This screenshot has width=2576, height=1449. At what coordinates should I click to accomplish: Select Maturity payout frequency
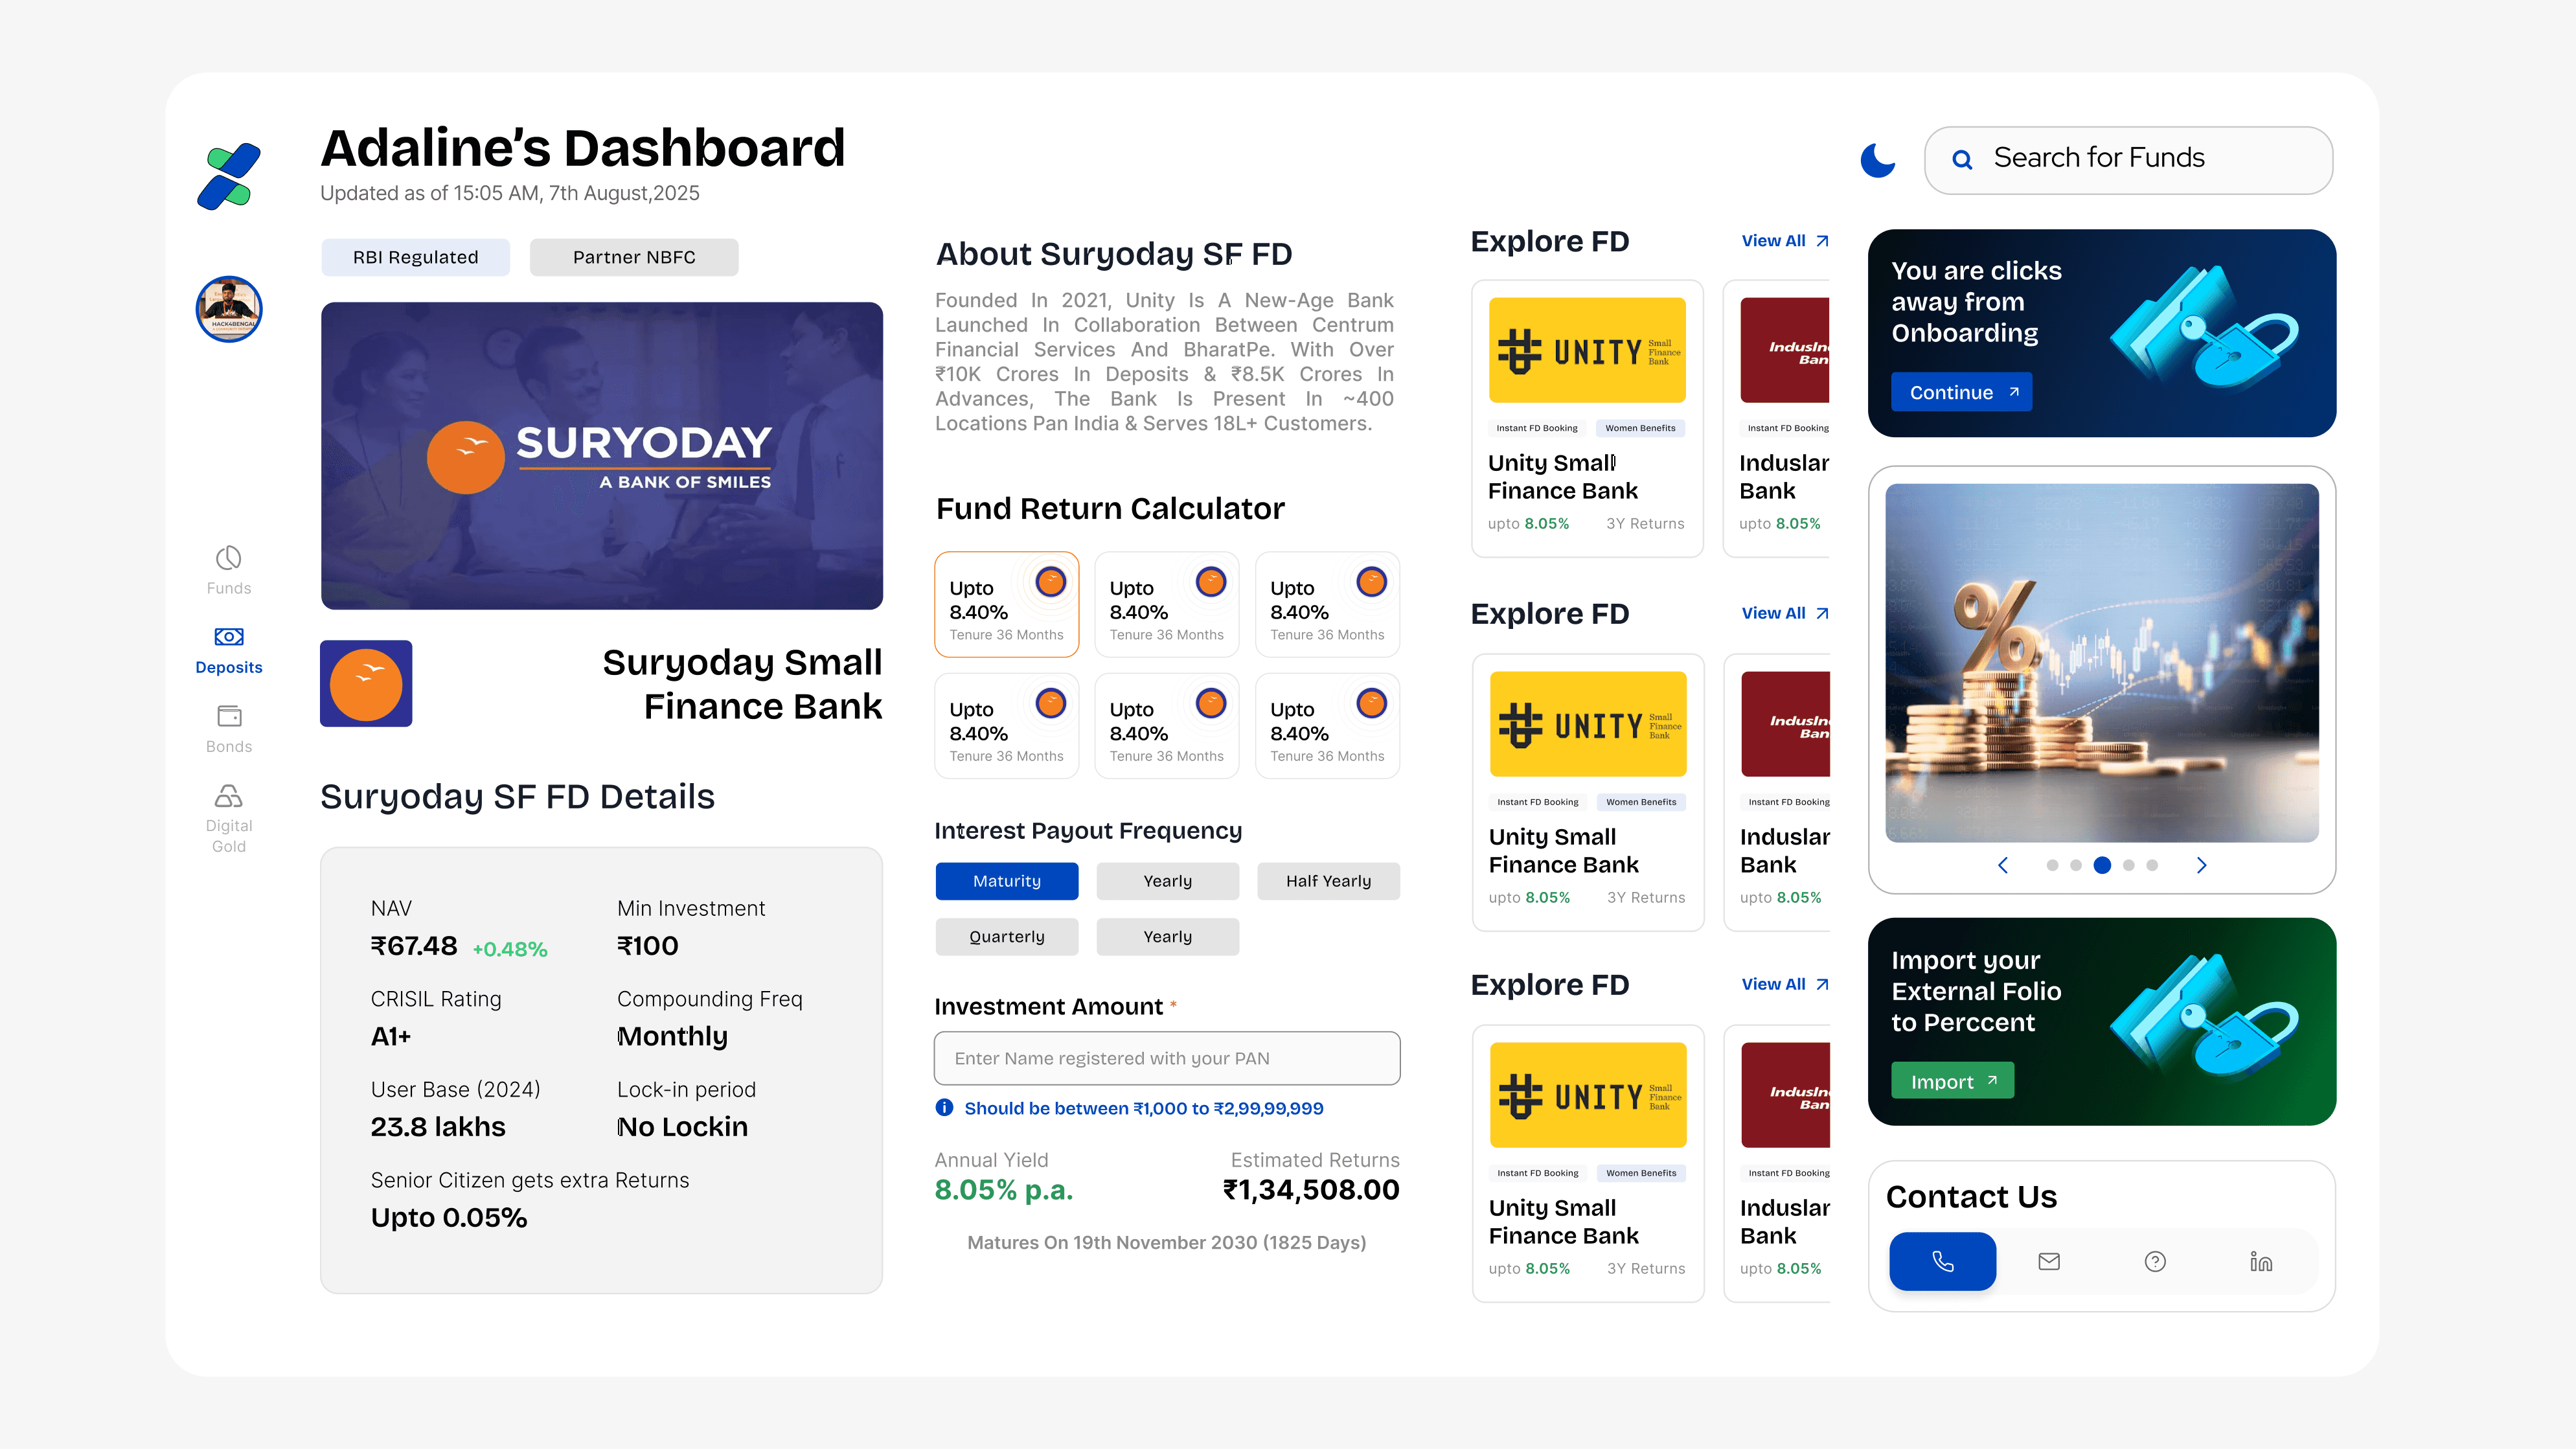pyautogui.click(x=1006, y=881)
